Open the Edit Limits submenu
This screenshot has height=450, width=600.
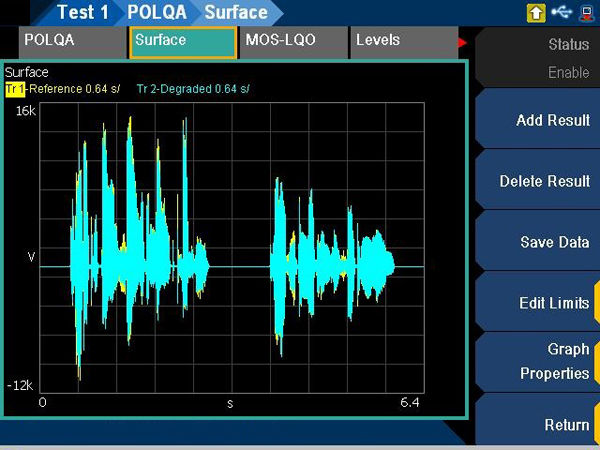[x=538, y=303]
